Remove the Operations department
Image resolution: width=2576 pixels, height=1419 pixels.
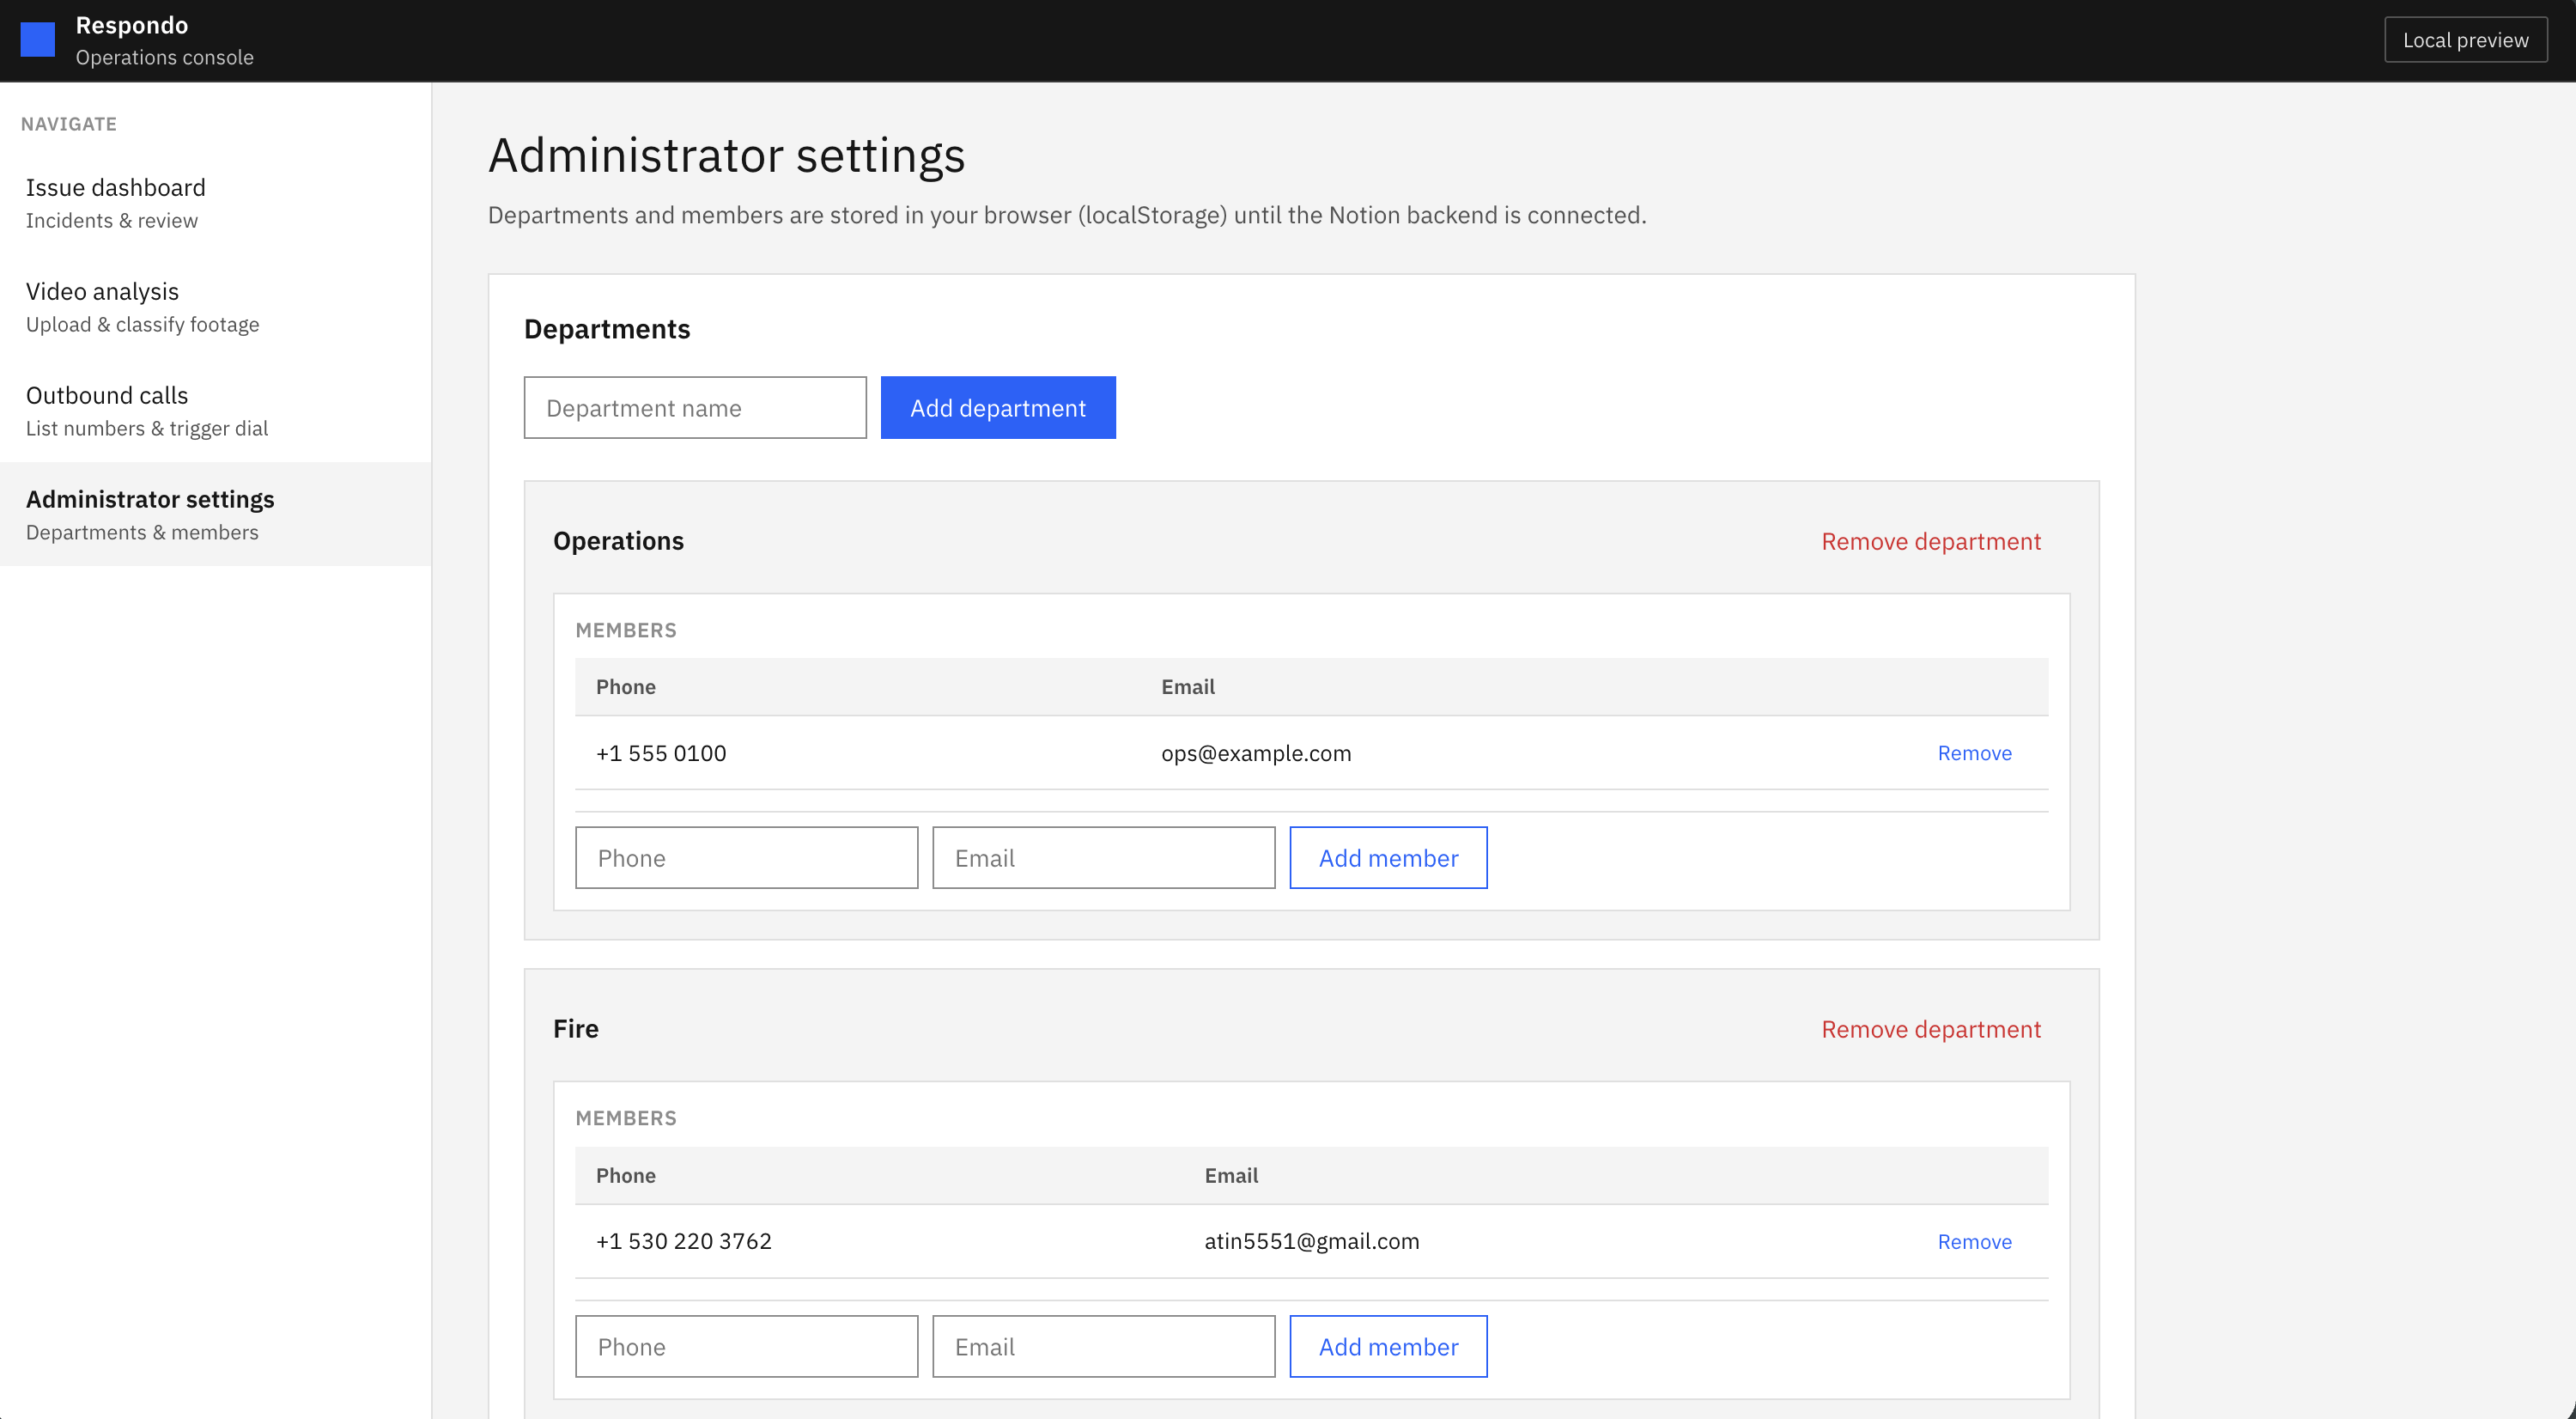tap(1930, 541)
